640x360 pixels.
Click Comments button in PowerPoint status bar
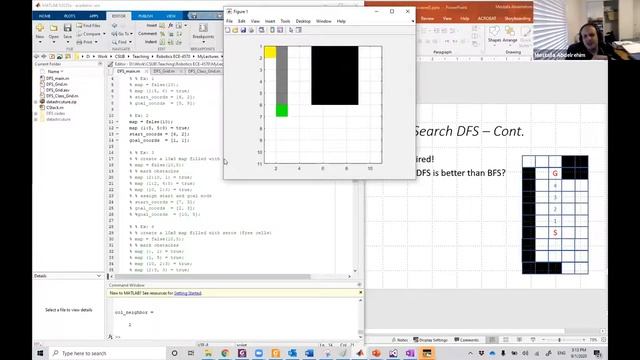(x=466, y=340)
